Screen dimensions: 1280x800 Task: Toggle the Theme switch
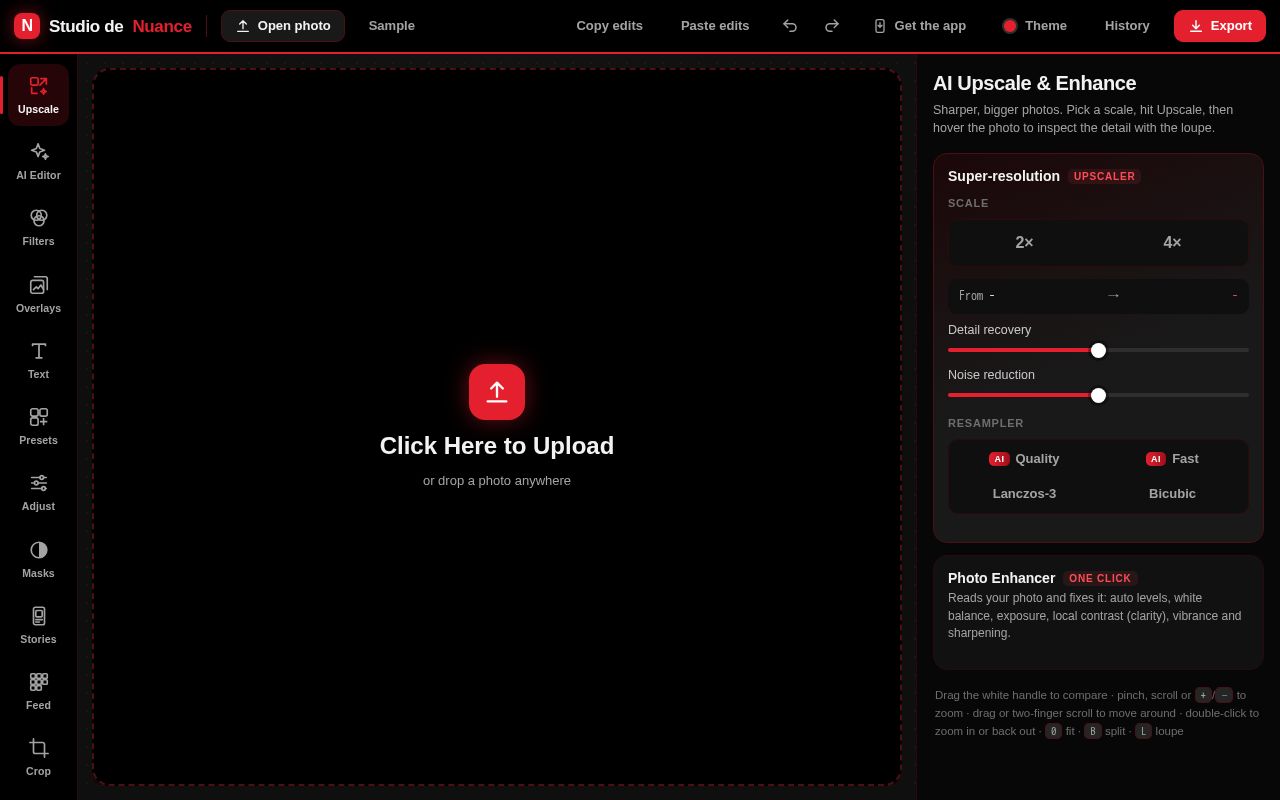(1035, 26)
